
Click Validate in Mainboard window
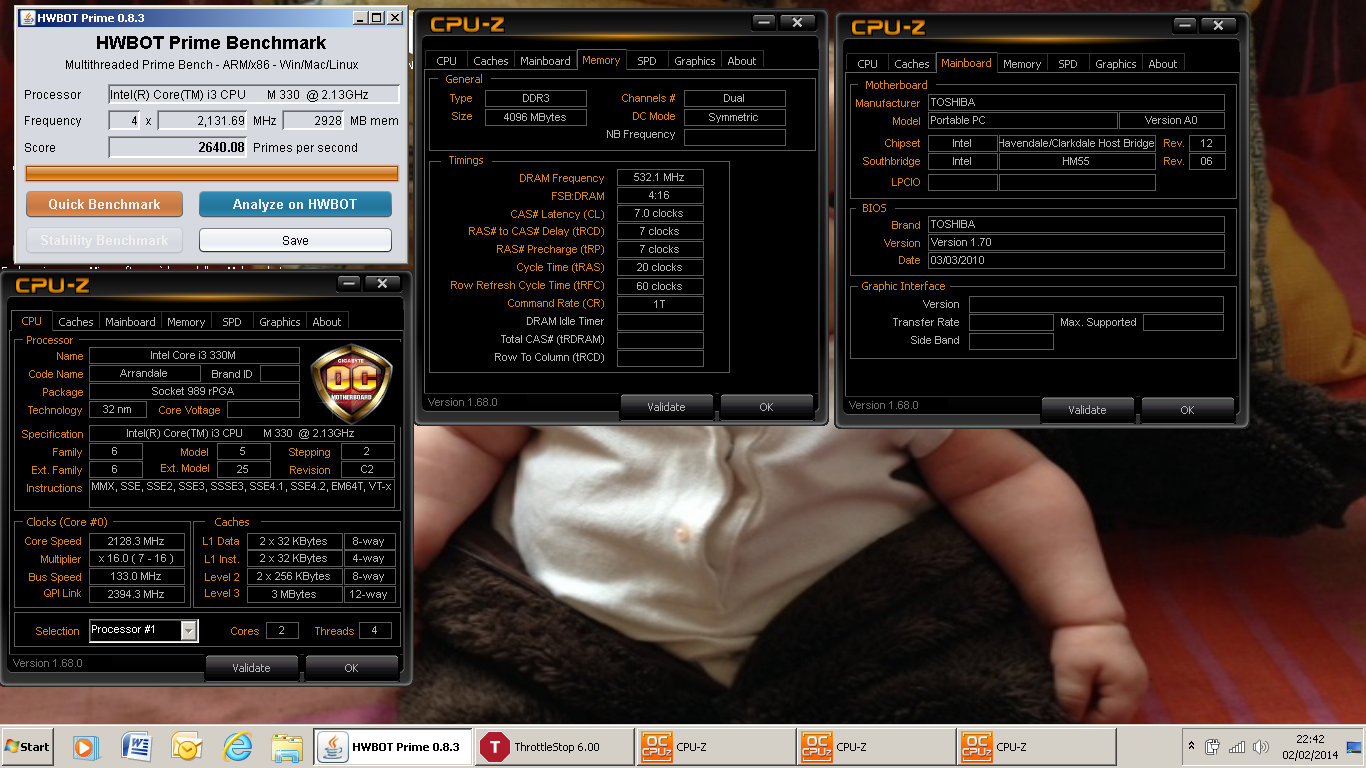[1087, 410]
